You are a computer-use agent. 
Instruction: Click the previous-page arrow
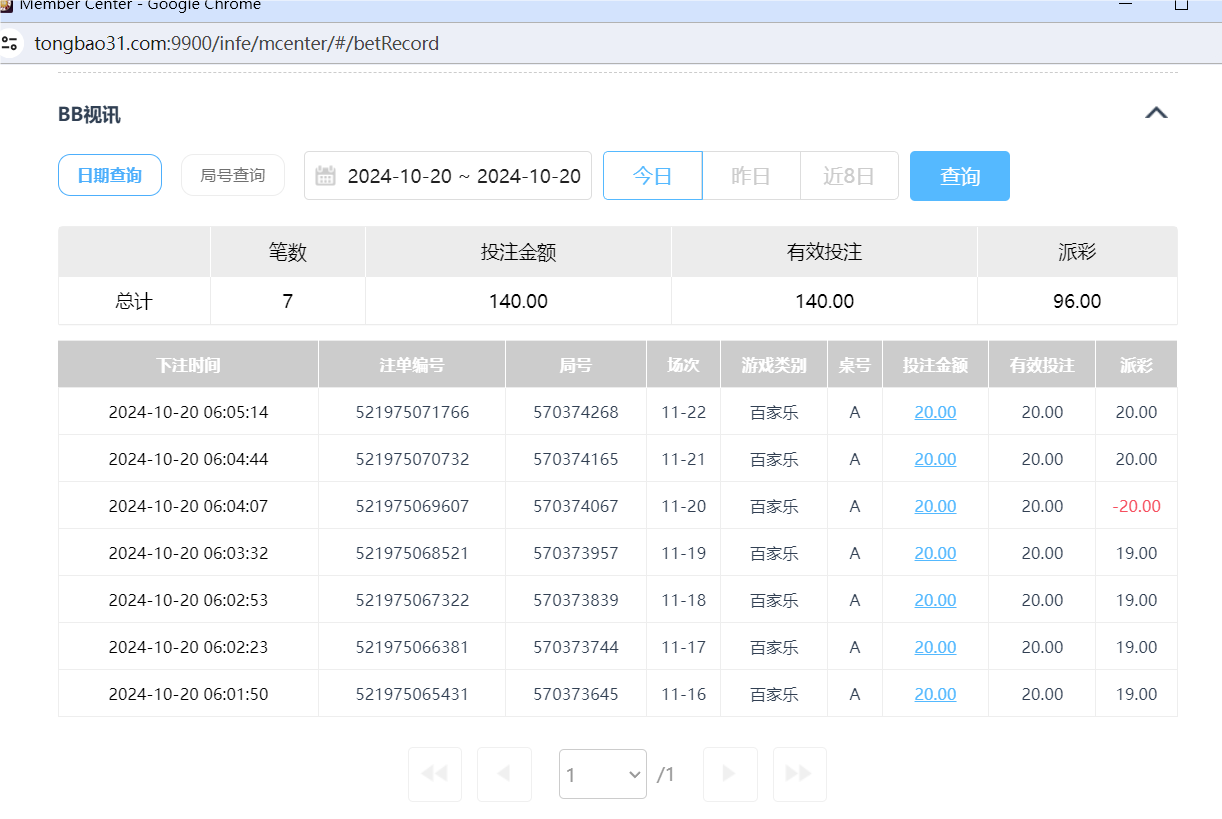point(504,774)
